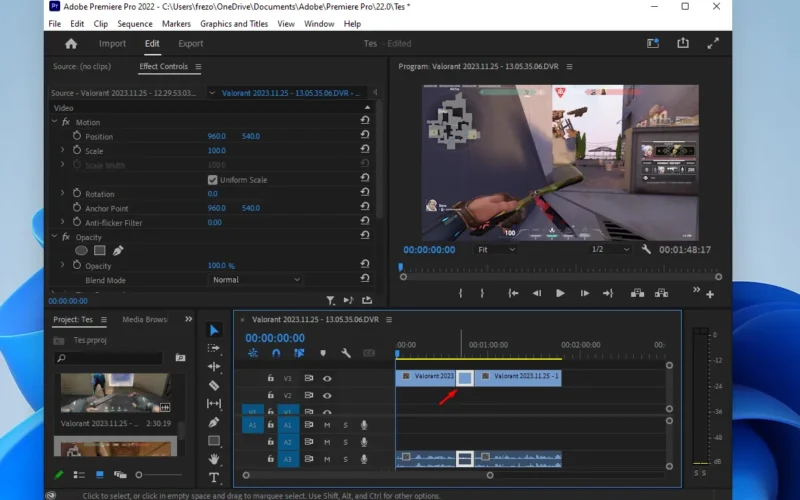The image size is (800, 500).
Task: Show hidden Project panel tabs chevrons
Action: (188, 319)
